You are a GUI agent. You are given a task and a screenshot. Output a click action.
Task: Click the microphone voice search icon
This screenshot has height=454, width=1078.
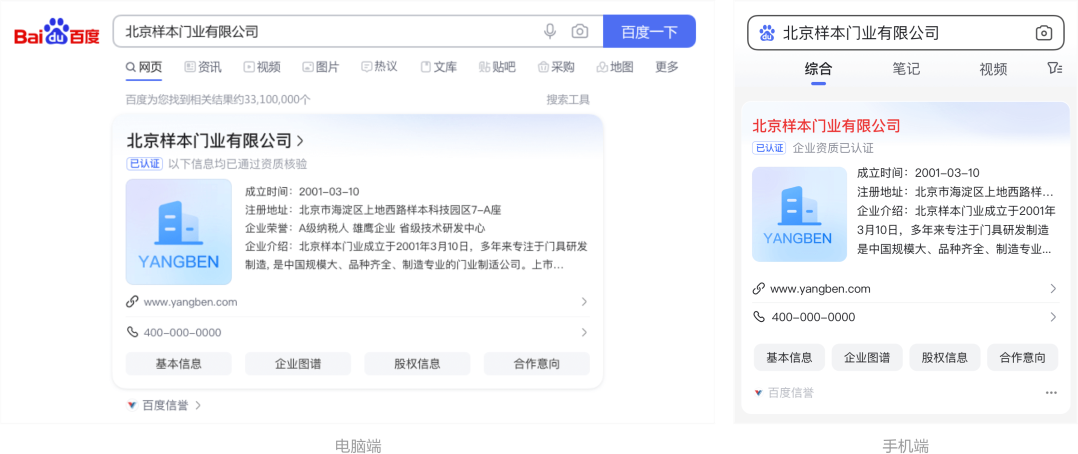(x=550, y=32)
